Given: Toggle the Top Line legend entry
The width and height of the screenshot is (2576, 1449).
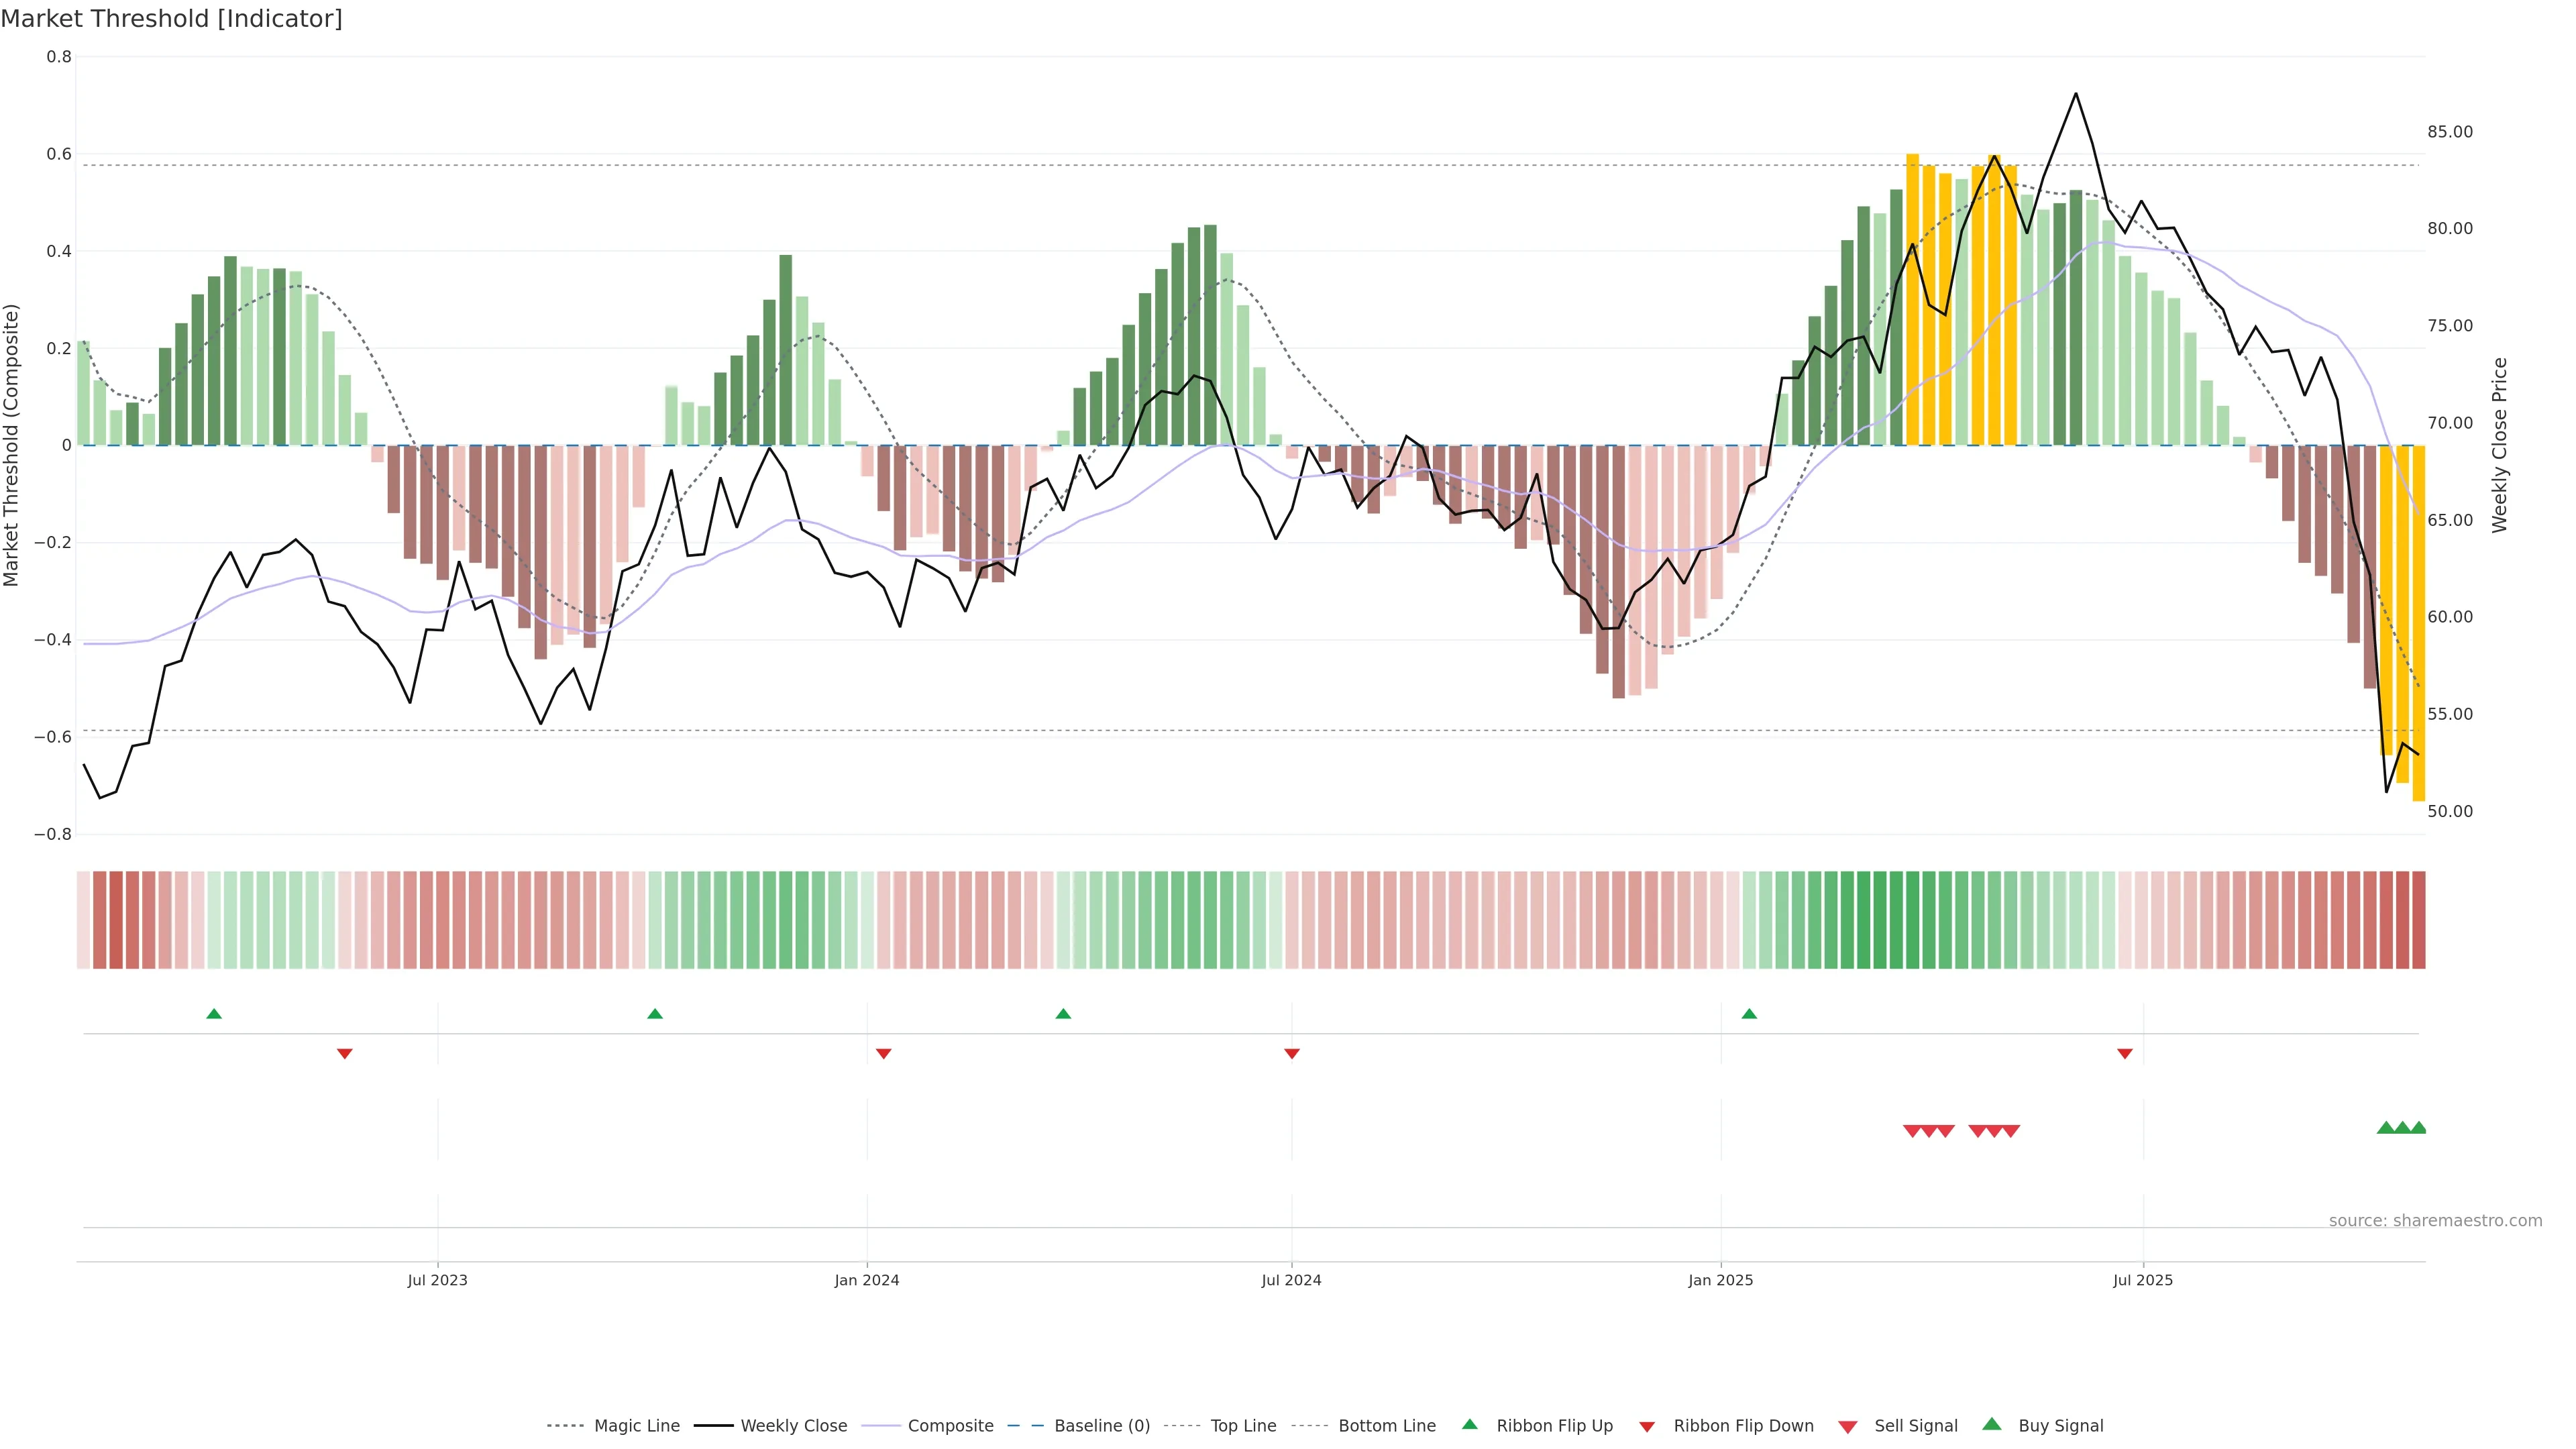Looking at the screenshot, I should pos(1243,1426).
